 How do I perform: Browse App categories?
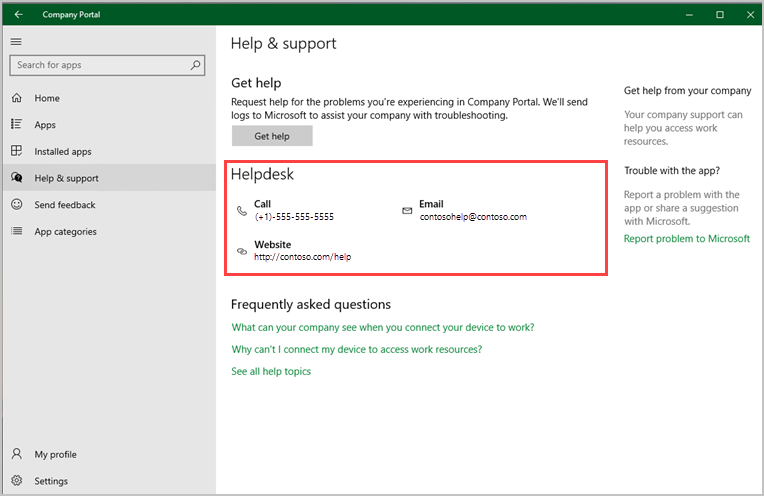[x=109, y=231]
